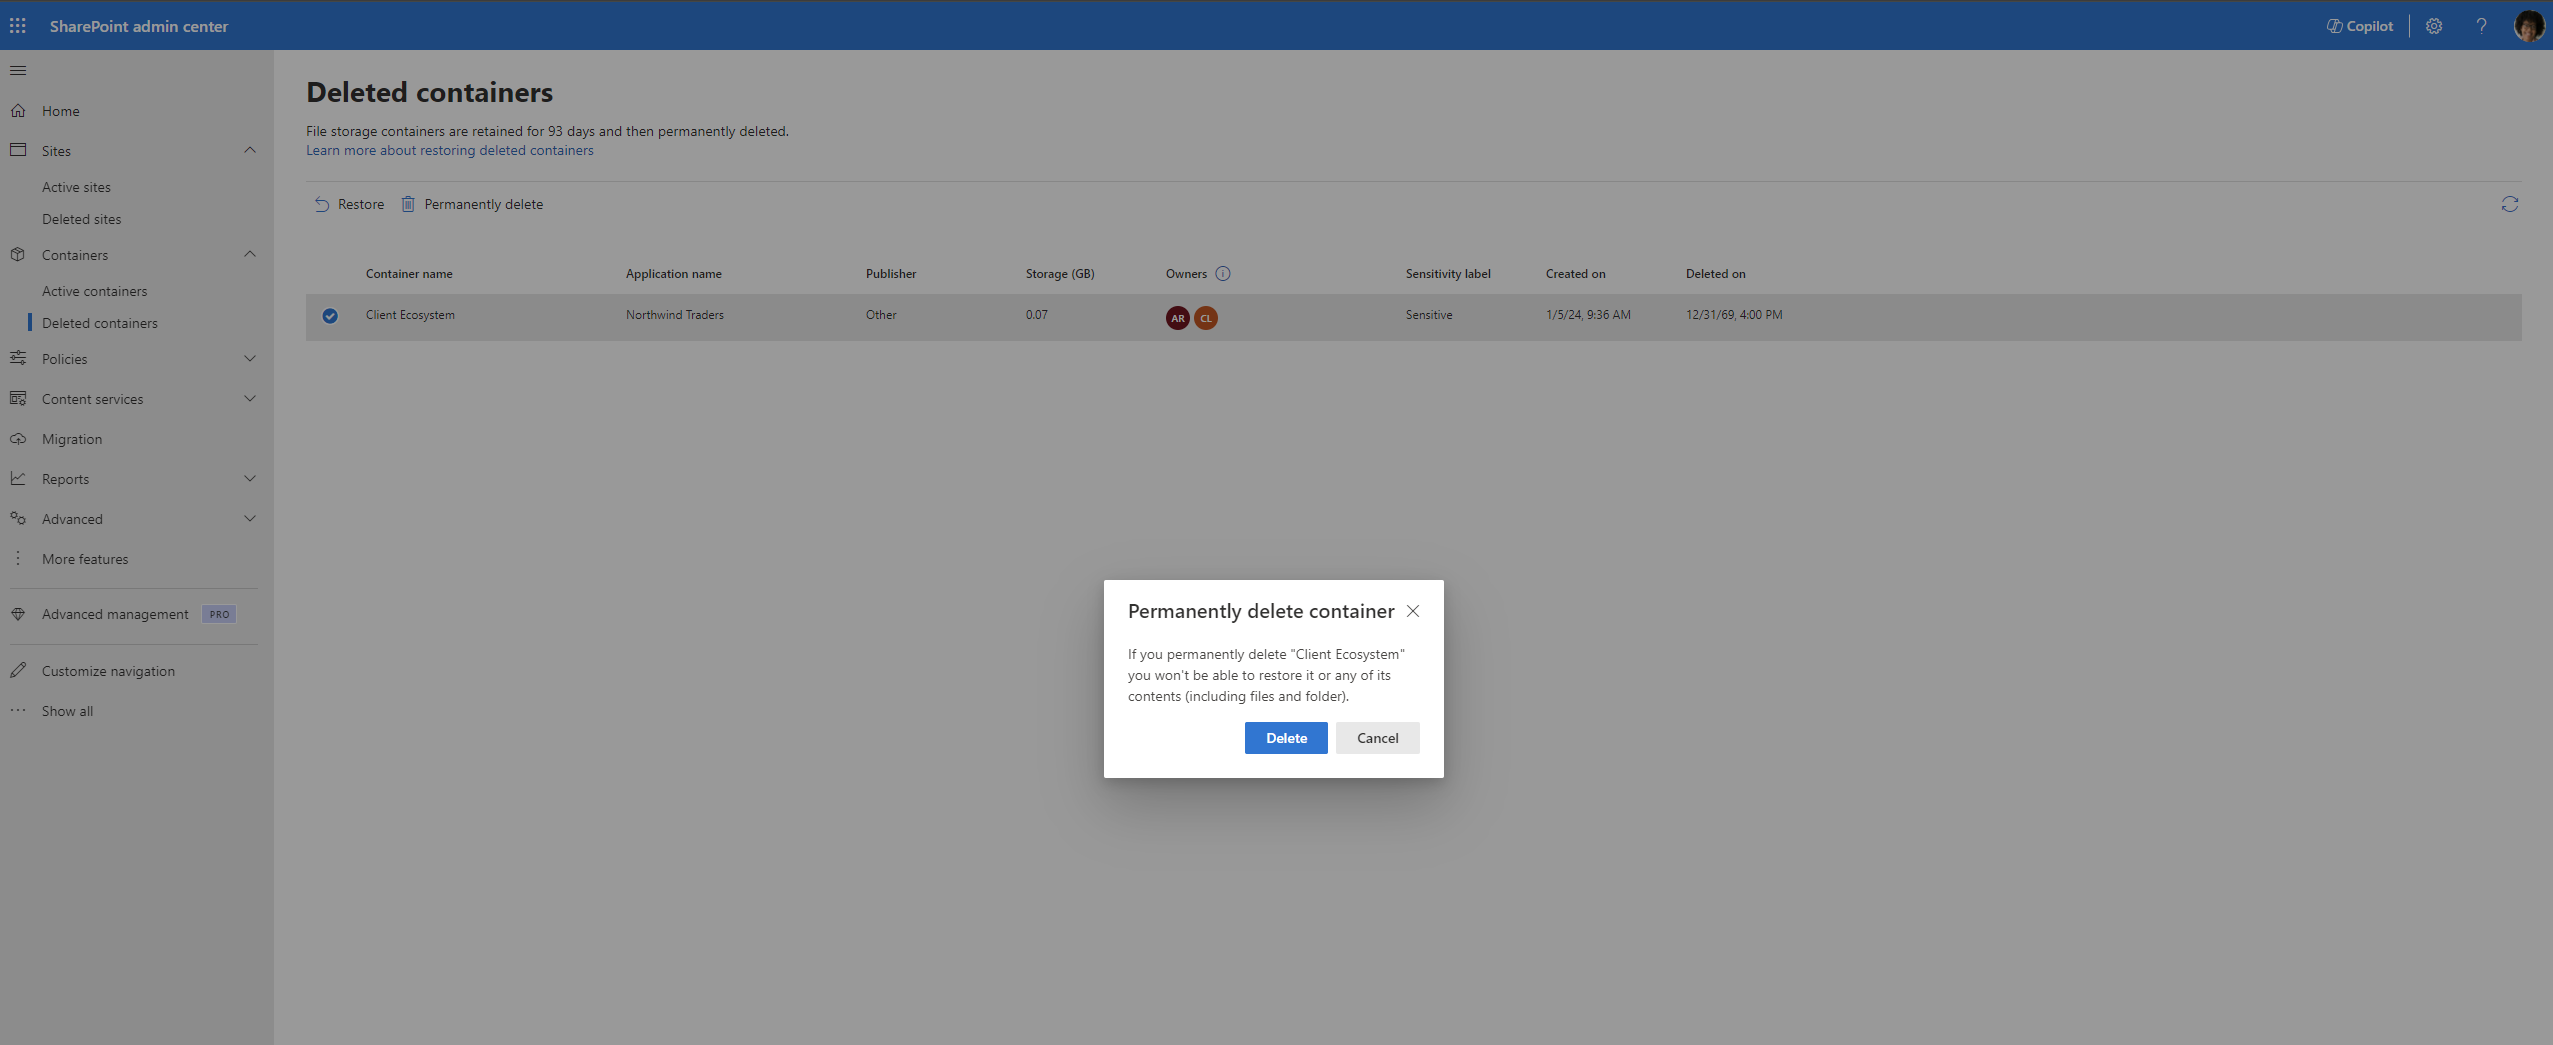Screen dimensions: 2553x1045
Task: Click the Migration cloud icon
Action: click(18, 438)
